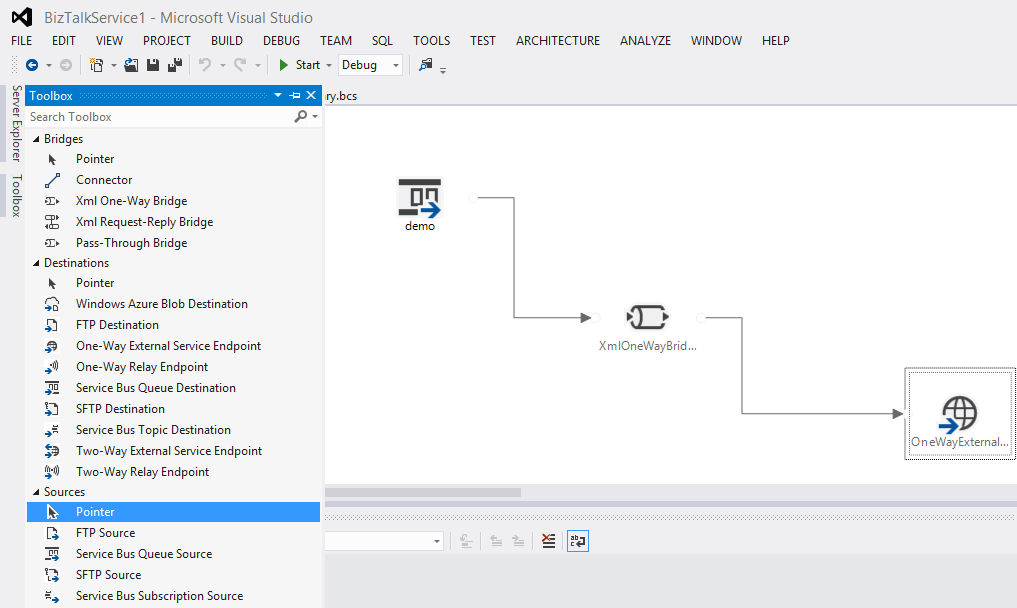Open the BUILD menu
The width and height of the screenshot is (1017, 608).
coord(227,41)
